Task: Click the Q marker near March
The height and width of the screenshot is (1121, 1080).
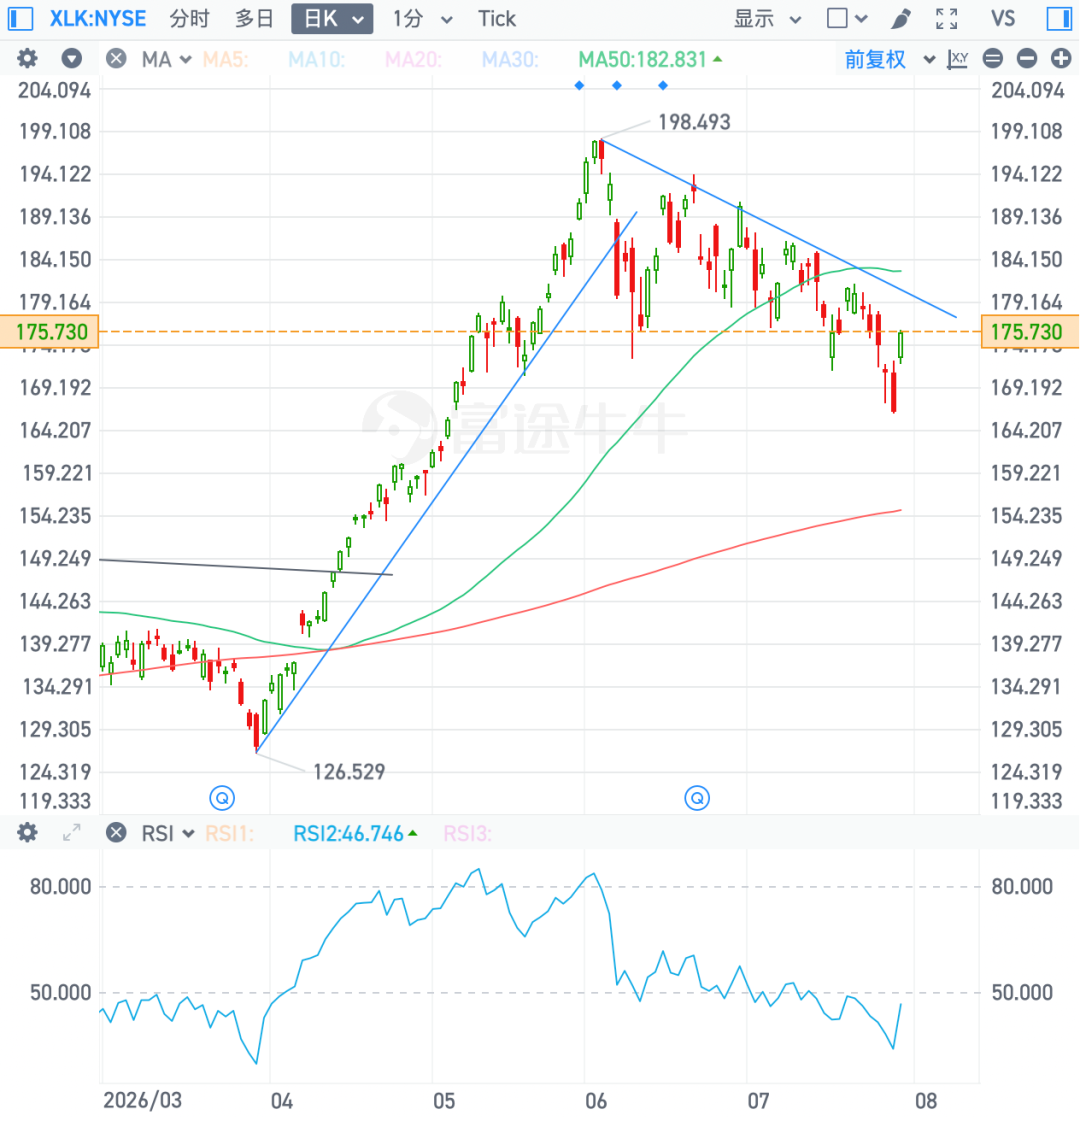Action: 222,798
